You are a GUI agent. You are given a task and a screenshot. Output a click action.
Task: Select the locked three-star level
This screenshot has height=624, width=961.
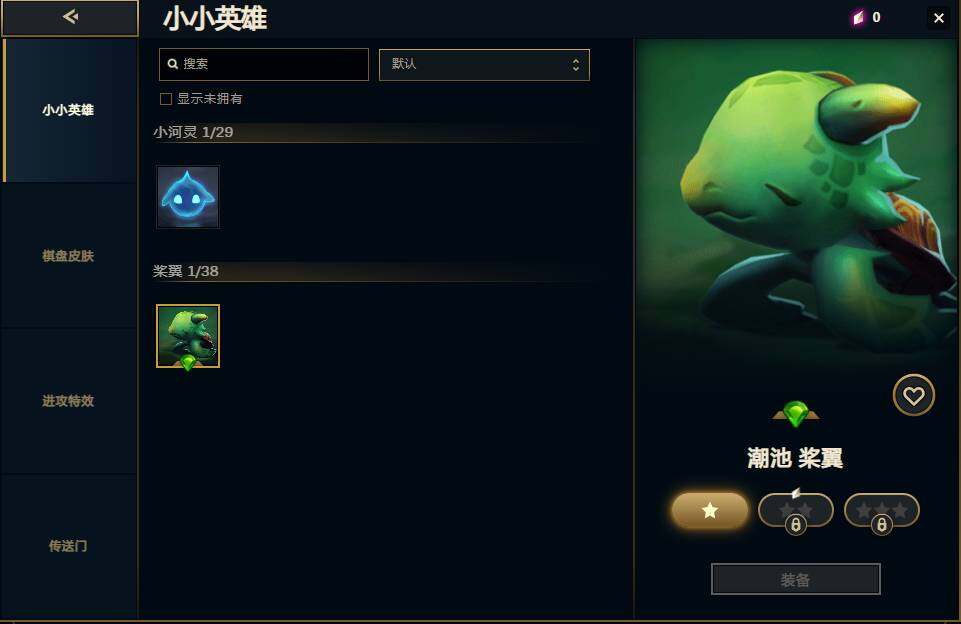pos(881,511)
